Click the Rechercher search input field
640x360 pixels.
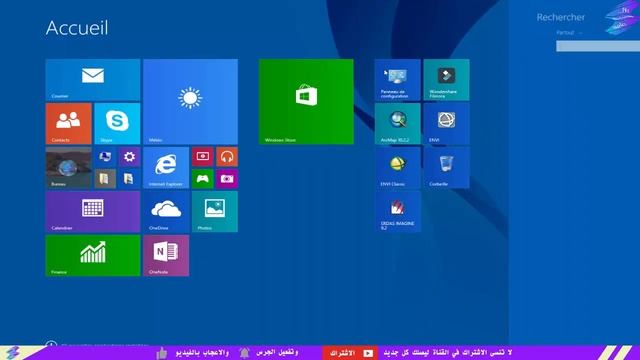[598, 46]
